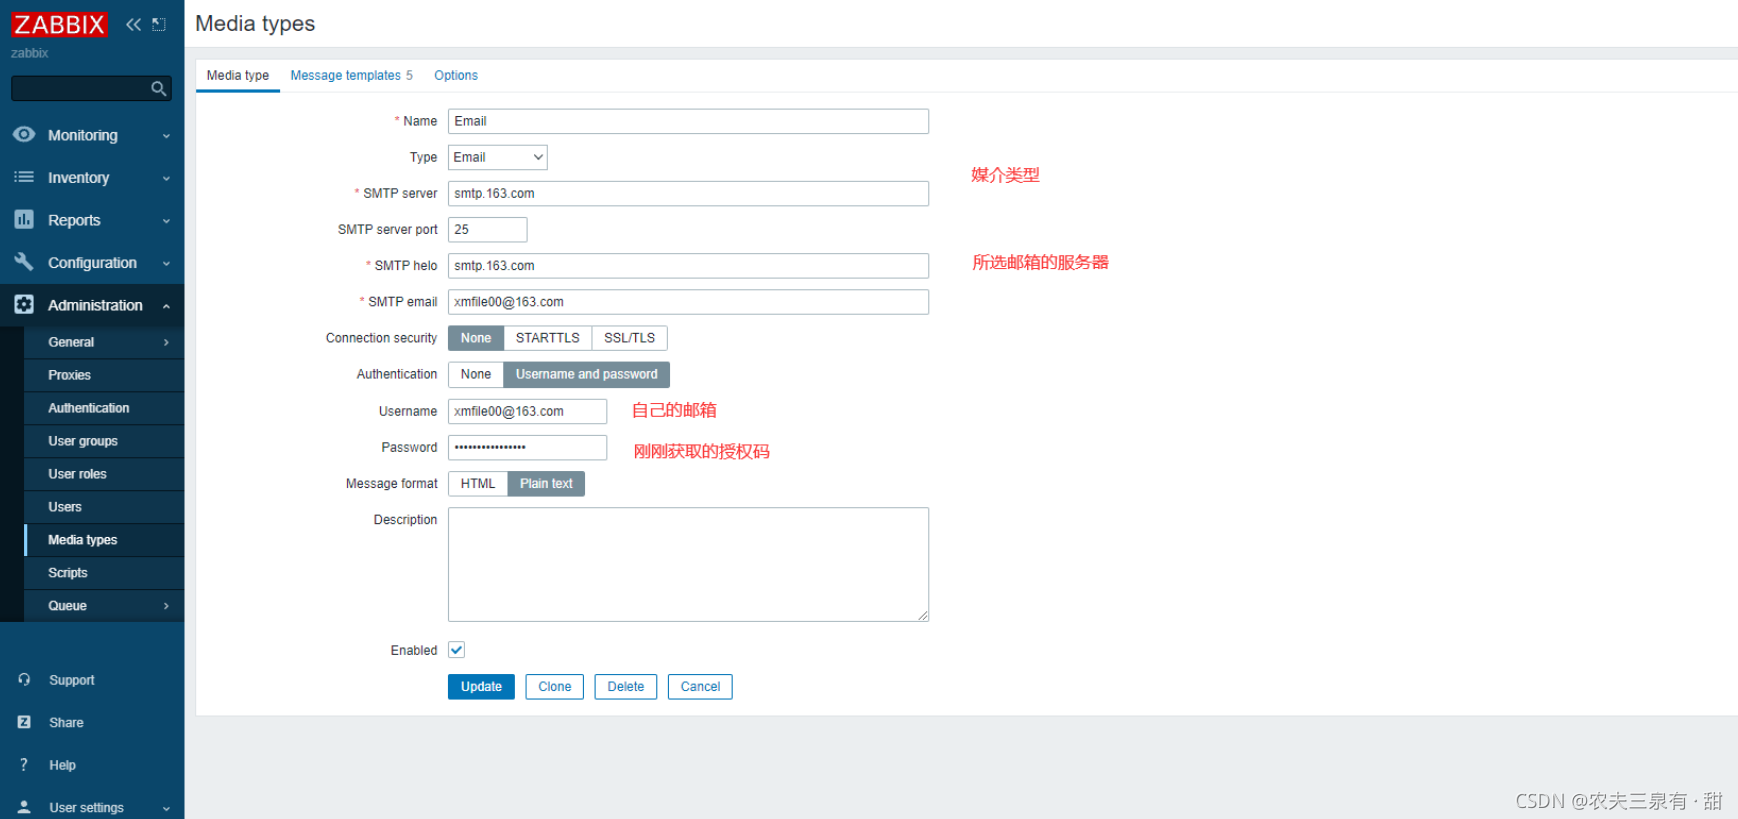Expand the Monitoring menu chevron
1738x819 pixels.
pos(166,136)
